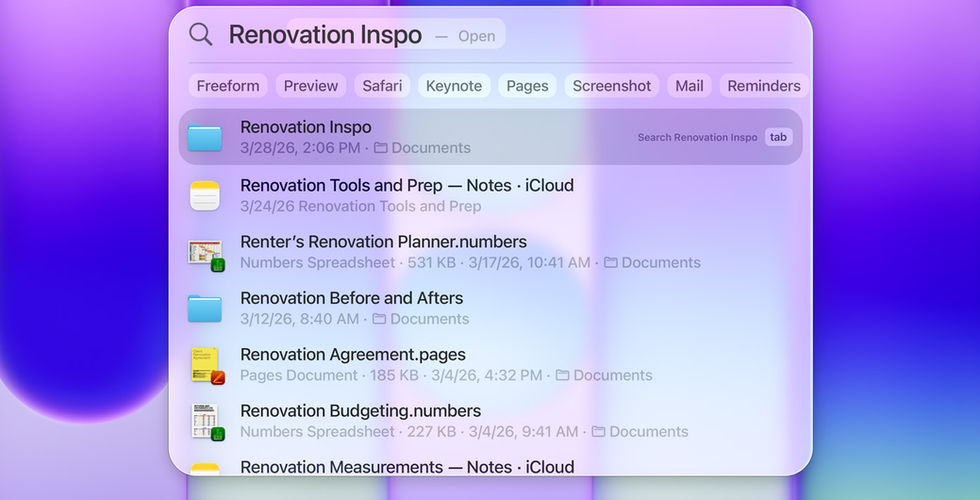The width and height of the screenshot is (980, 500).
Task: Select the Mail filter chip
Action: [689, 86]
